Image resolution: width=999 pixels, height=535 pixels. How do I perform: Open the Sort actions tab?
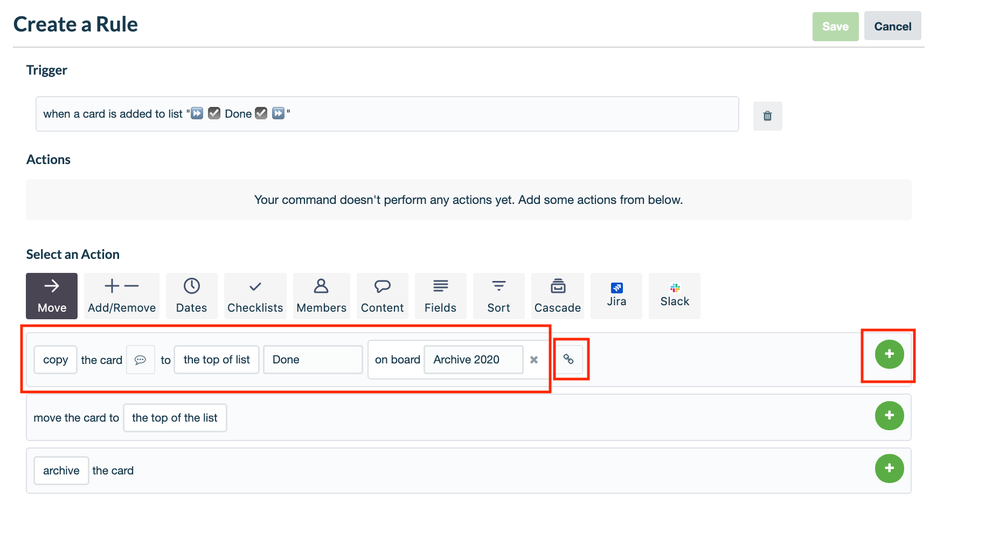coord(498,296)
